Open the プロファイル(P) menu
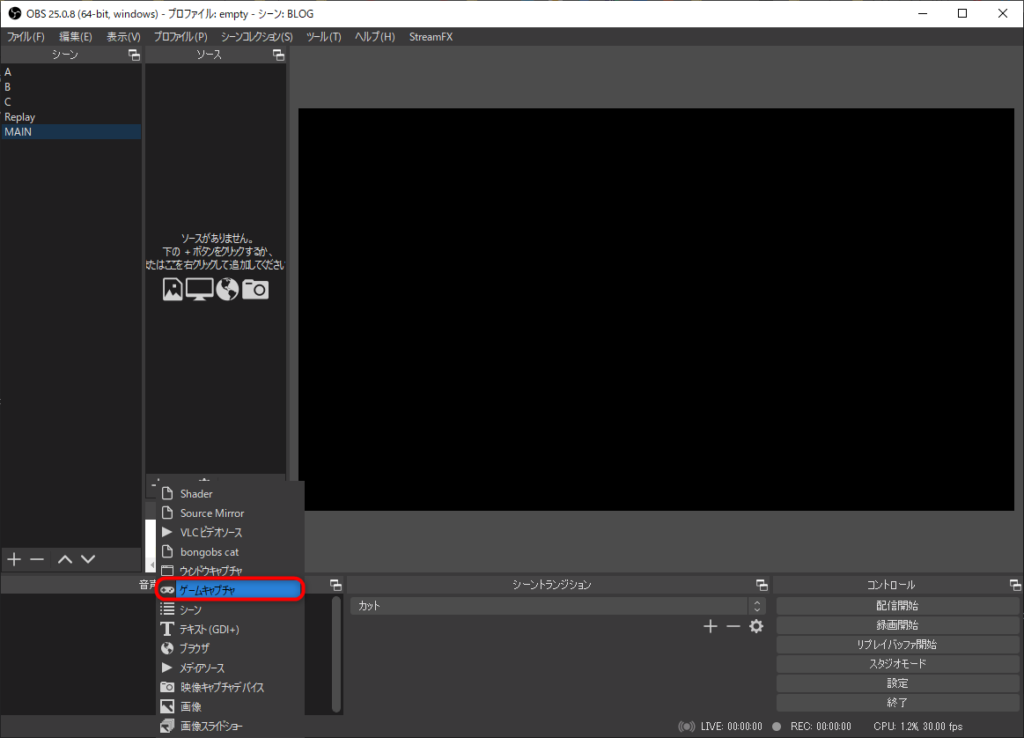This screenshot has height=738, width=1024. (180, 37)
